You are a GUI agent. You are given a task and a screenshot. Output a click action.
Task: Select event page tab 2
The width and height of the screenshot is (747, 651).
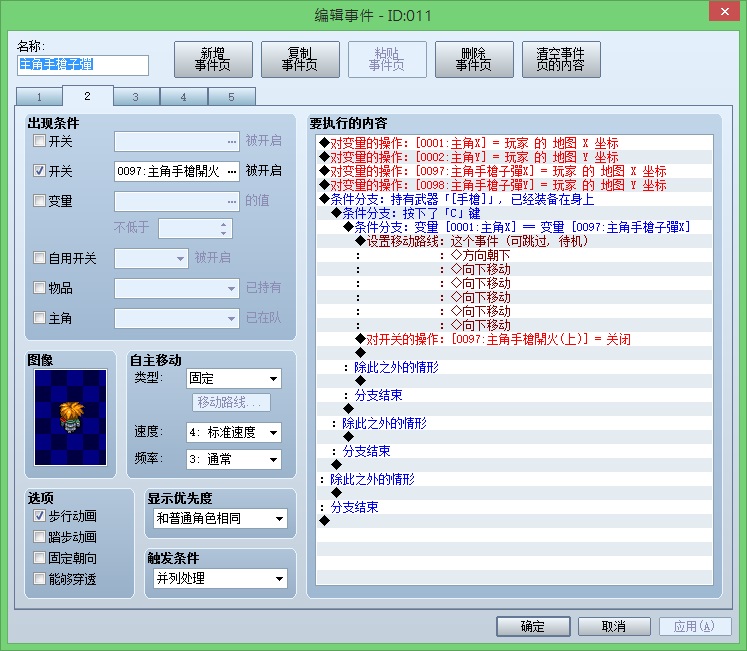coord(88,96)
